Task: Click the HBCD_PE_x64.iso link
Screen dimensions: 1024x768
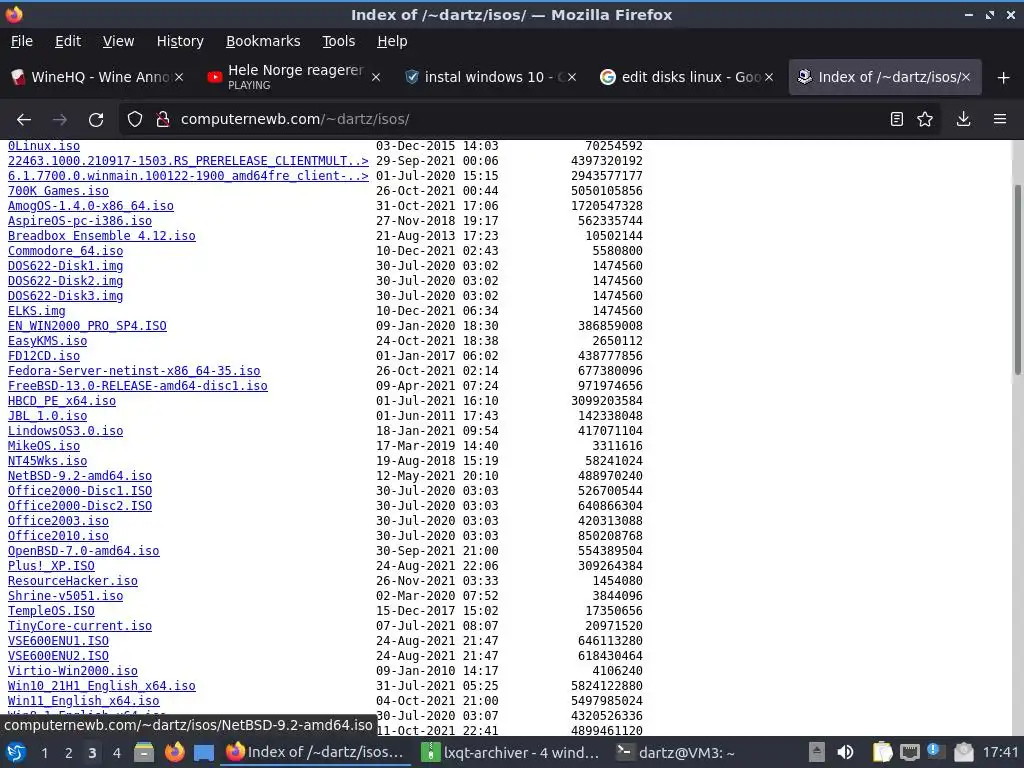Action: [61, 401]
